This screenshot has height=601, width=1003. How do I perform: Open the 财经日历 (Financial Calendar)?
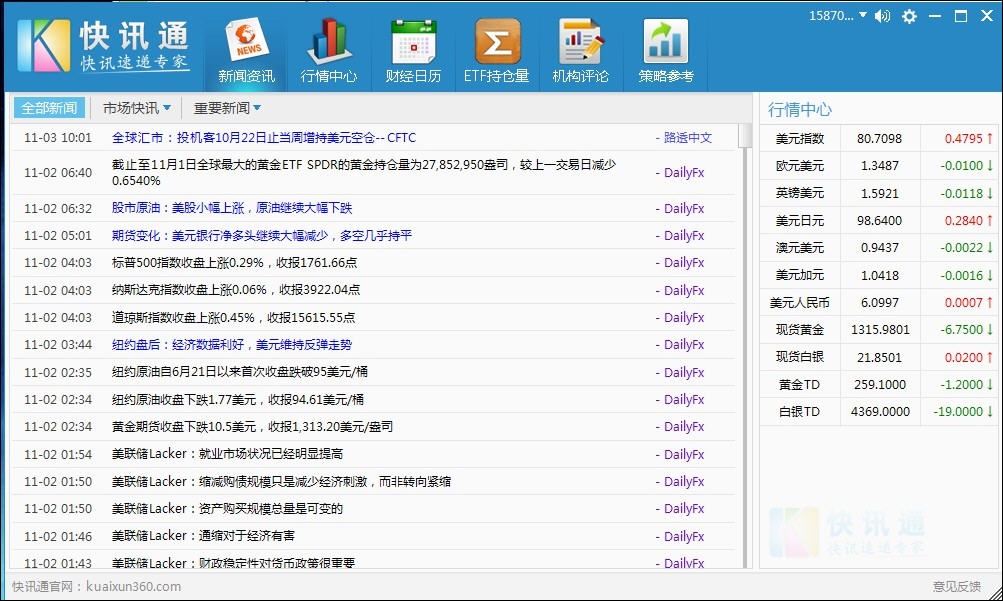[413, 50]
